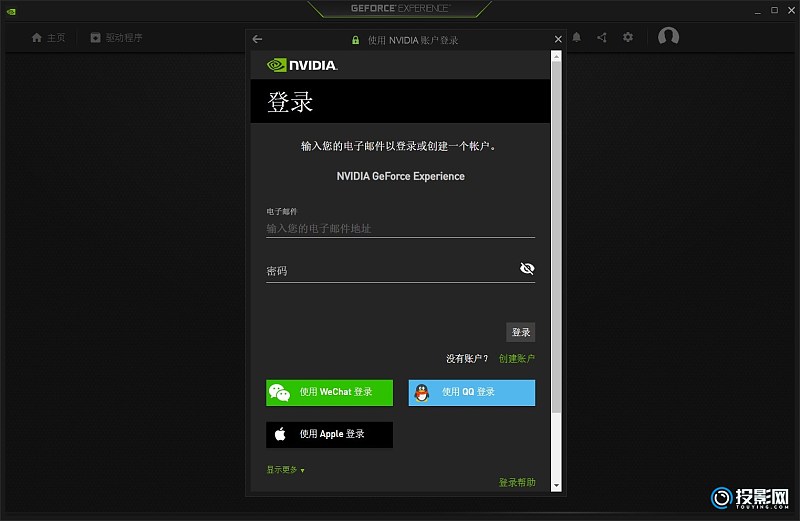Open settings via the gear icon
The height and width of the screenshot is (521, 800).
pos(628,37)
